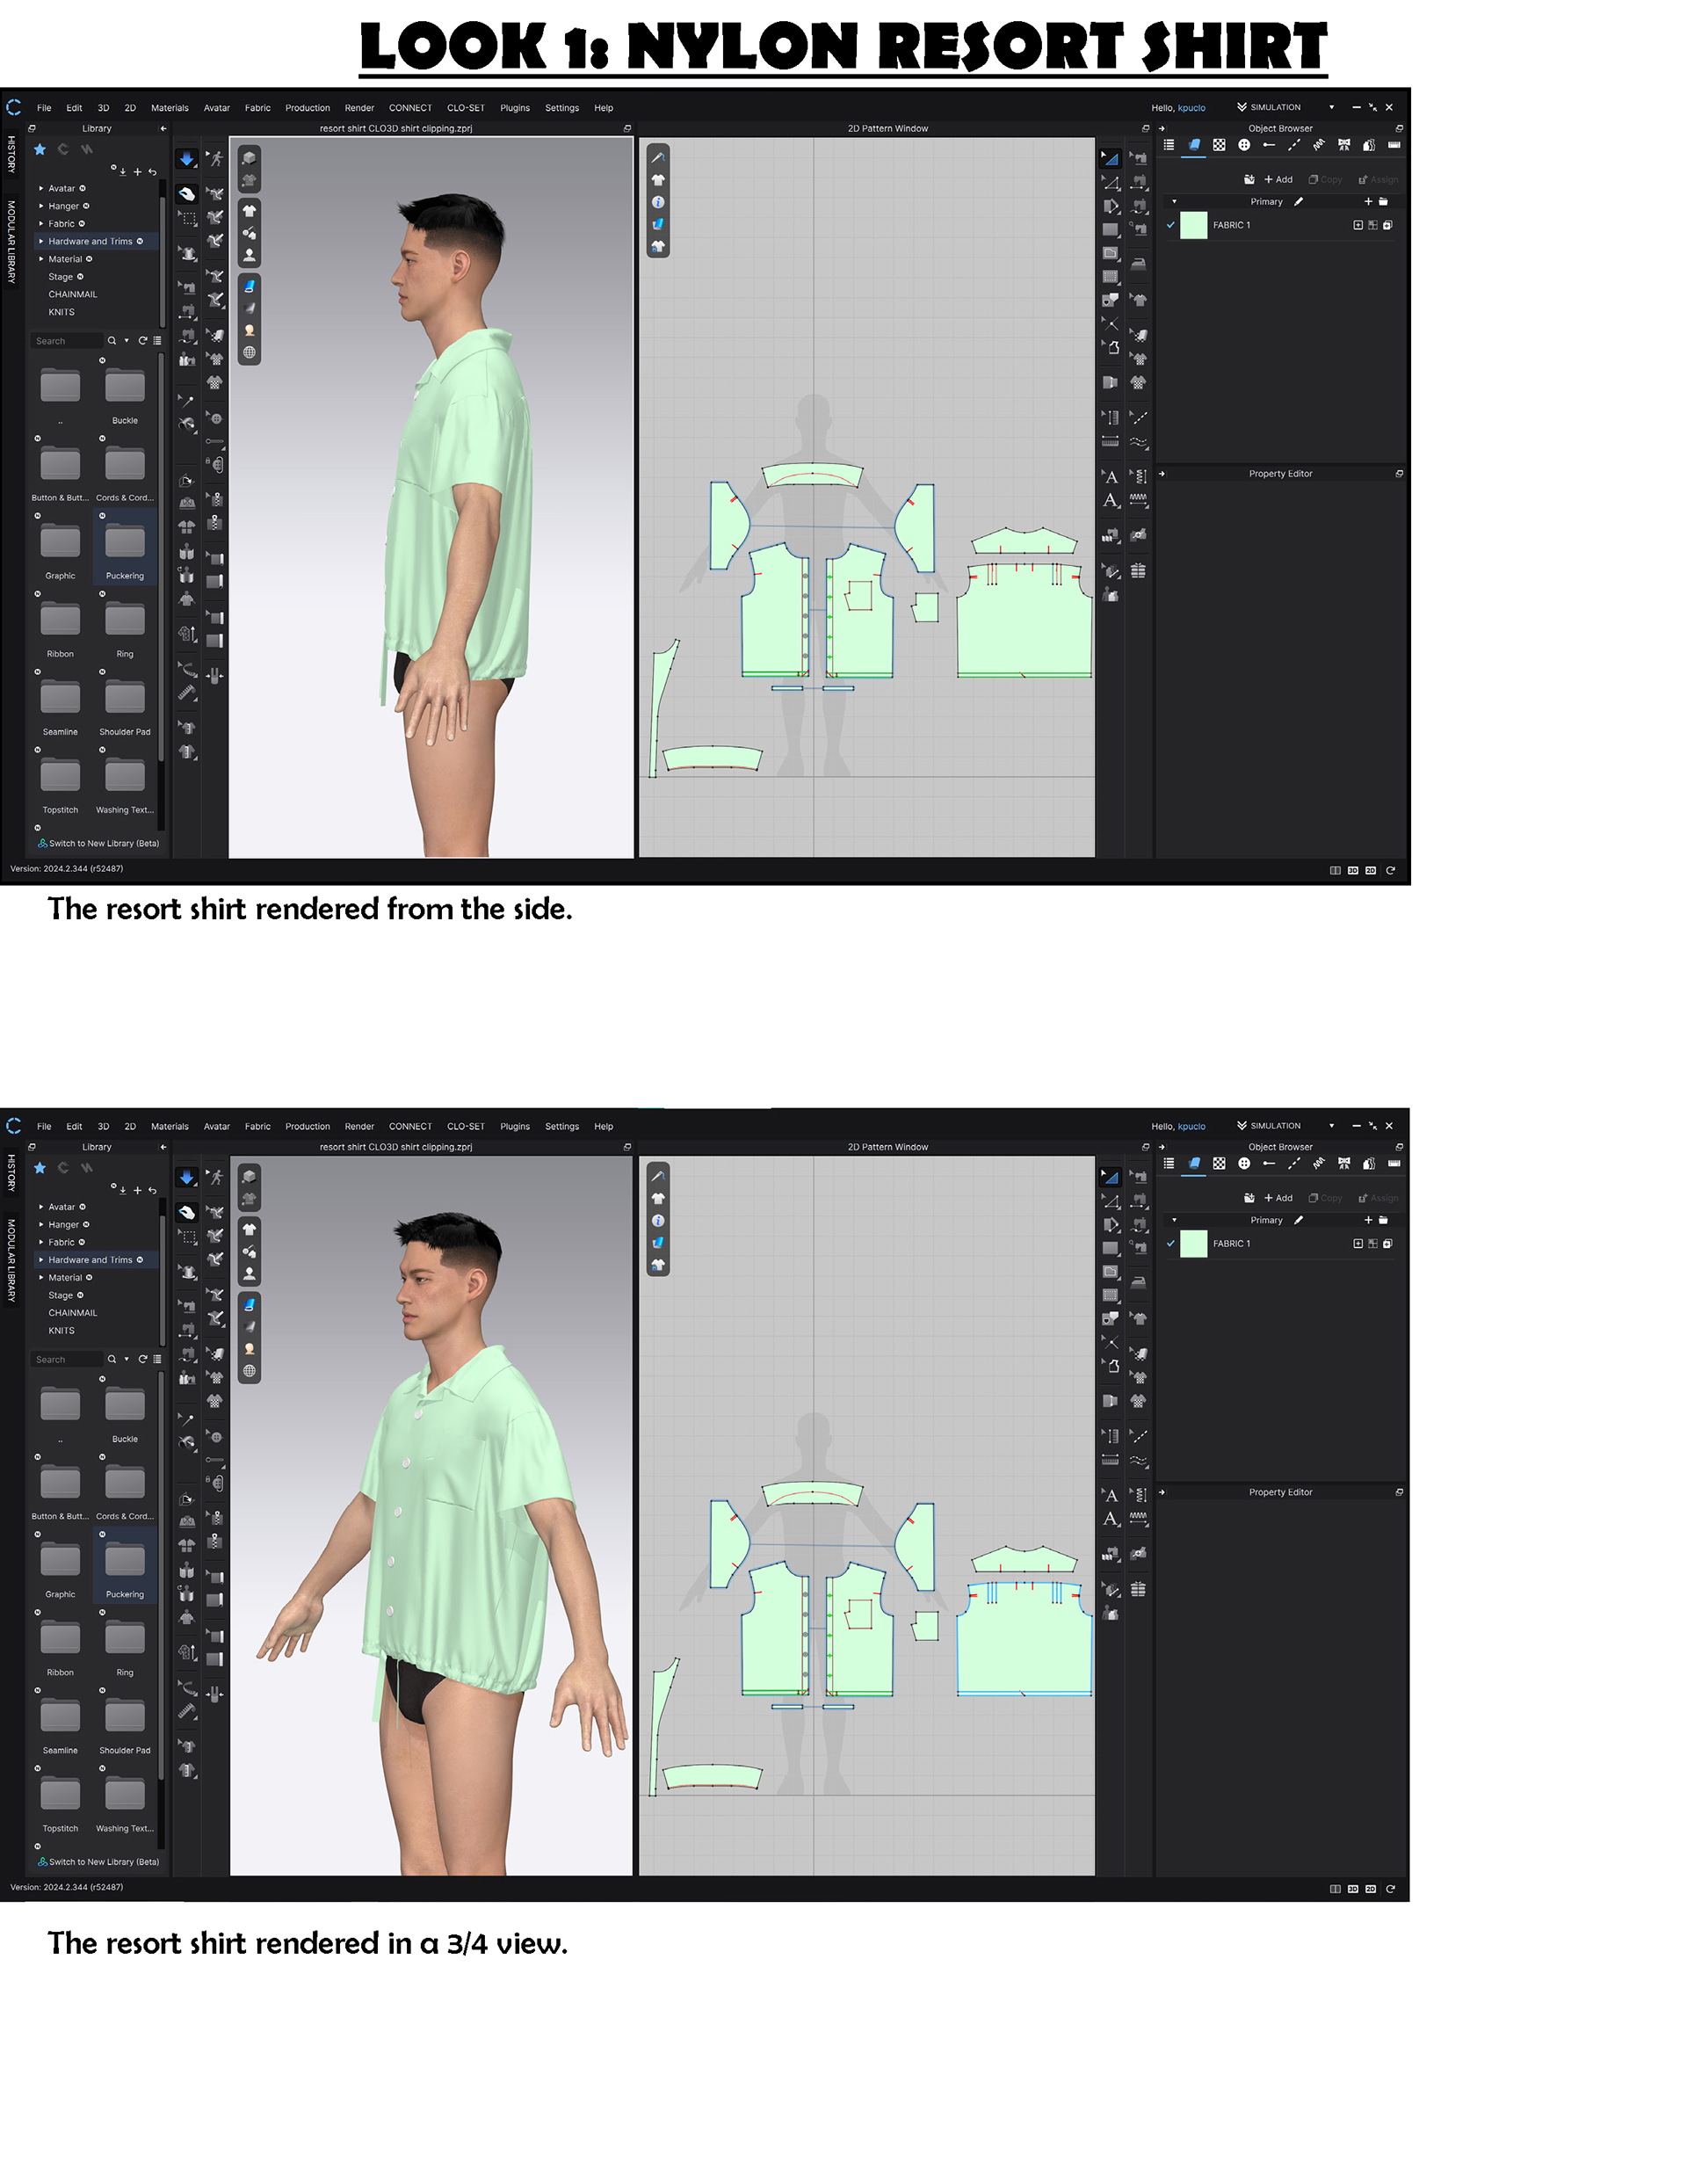Click FABRIC 1 green swatch in side-view screenshot
Image resolution: width=1687 pixels, height=2184 pixels.
point(1194,225)
